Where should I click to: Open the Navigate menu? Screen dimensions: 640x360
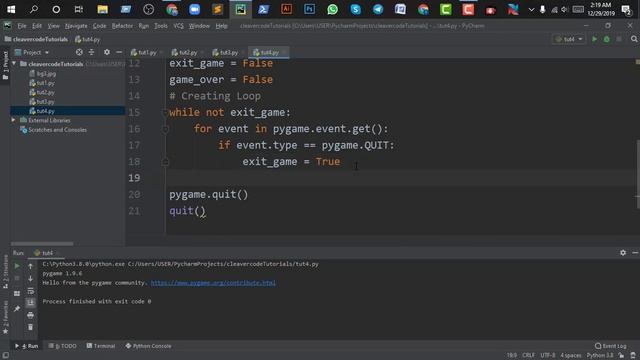[x=76, y=26]
